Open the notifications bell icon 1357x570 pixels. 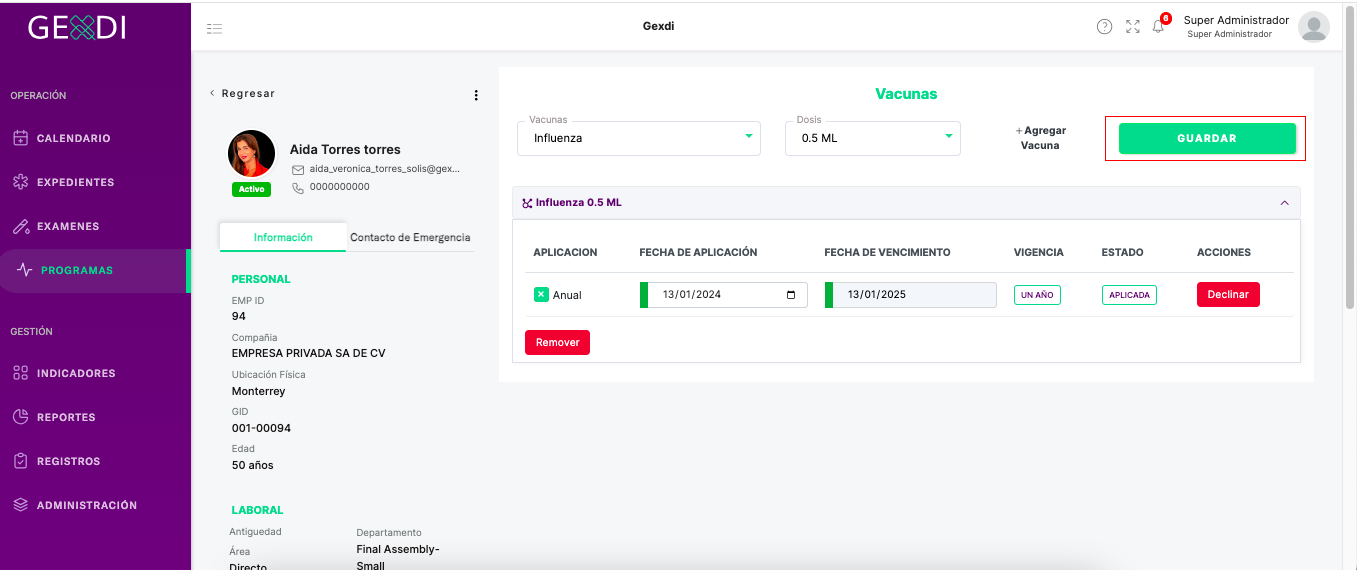(x=1159, y=27)
